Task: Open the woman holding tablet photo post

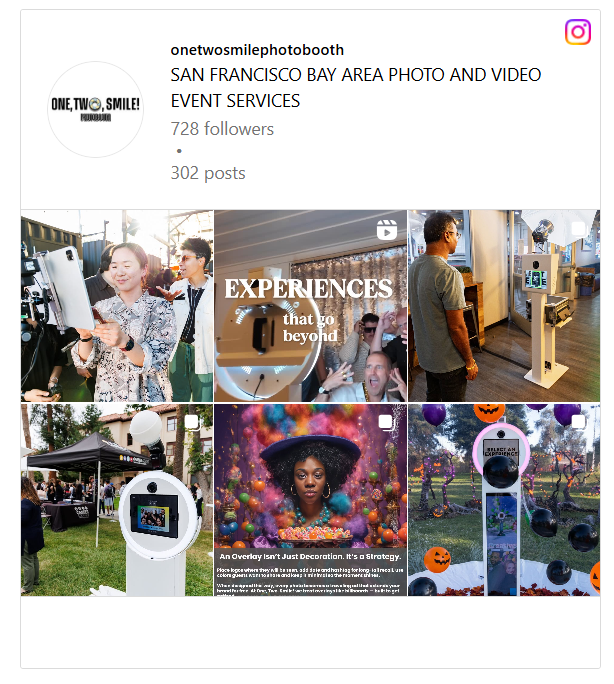Action: pyautogui.click(x=117, y=306)
